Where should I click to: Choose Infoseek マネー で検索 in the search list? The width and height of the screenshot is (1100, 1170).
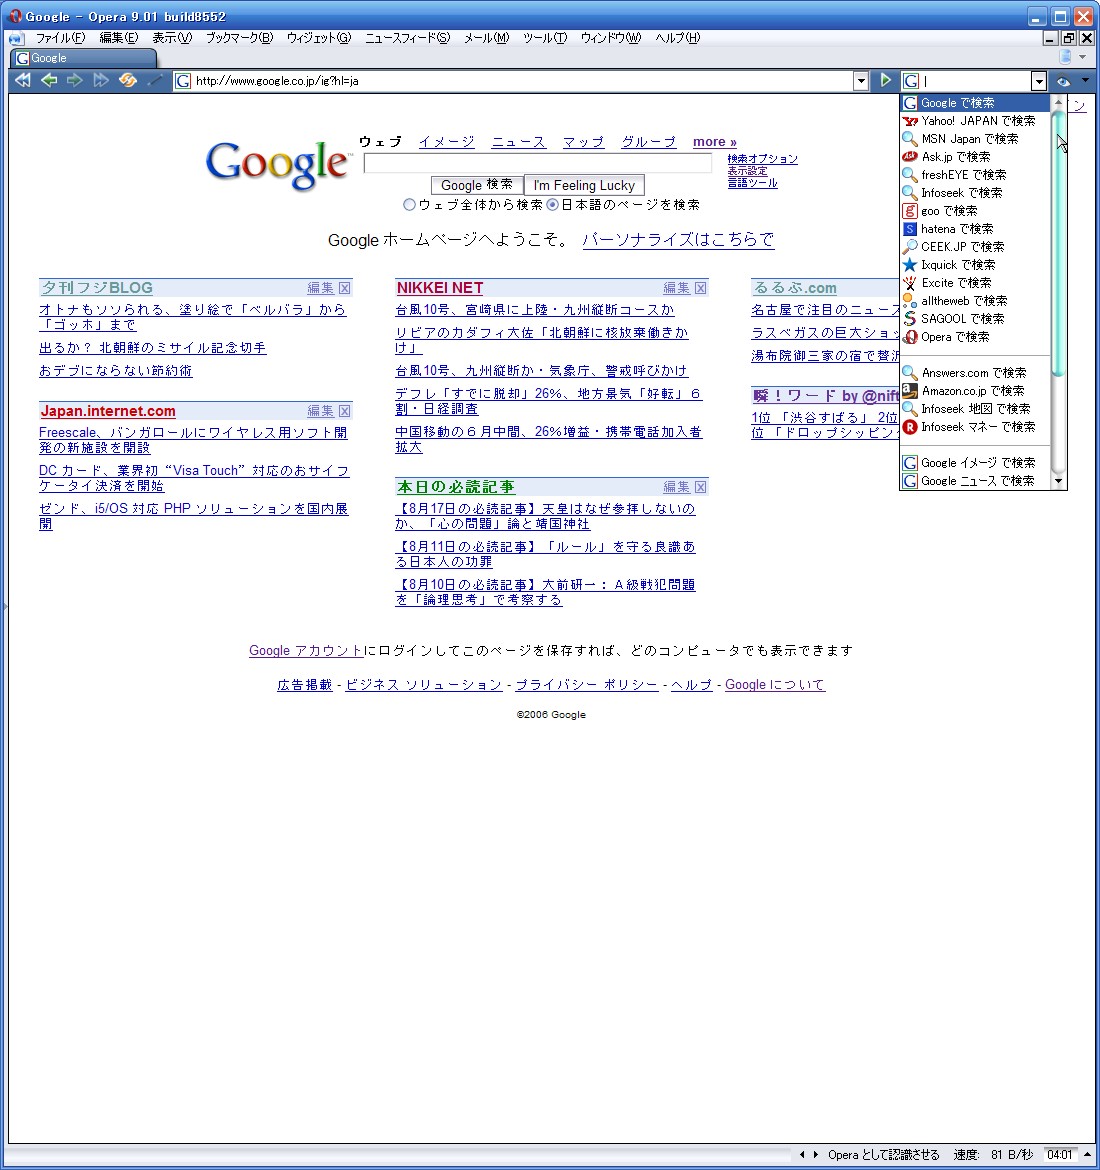pyautogui.click(x=975, y=427)
